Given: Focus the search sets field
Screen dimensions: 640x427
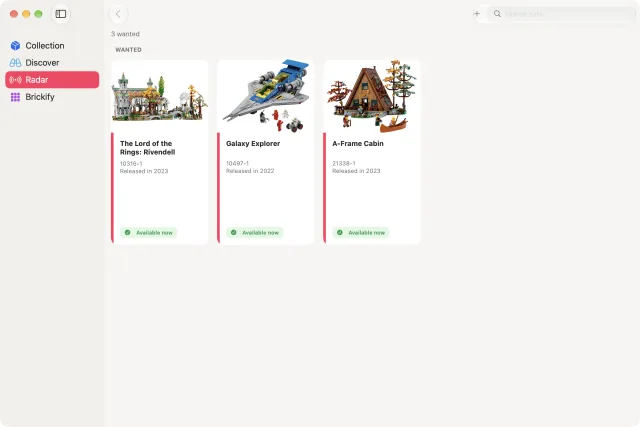Looking at the screenshot, I should (x=562, y=14).
